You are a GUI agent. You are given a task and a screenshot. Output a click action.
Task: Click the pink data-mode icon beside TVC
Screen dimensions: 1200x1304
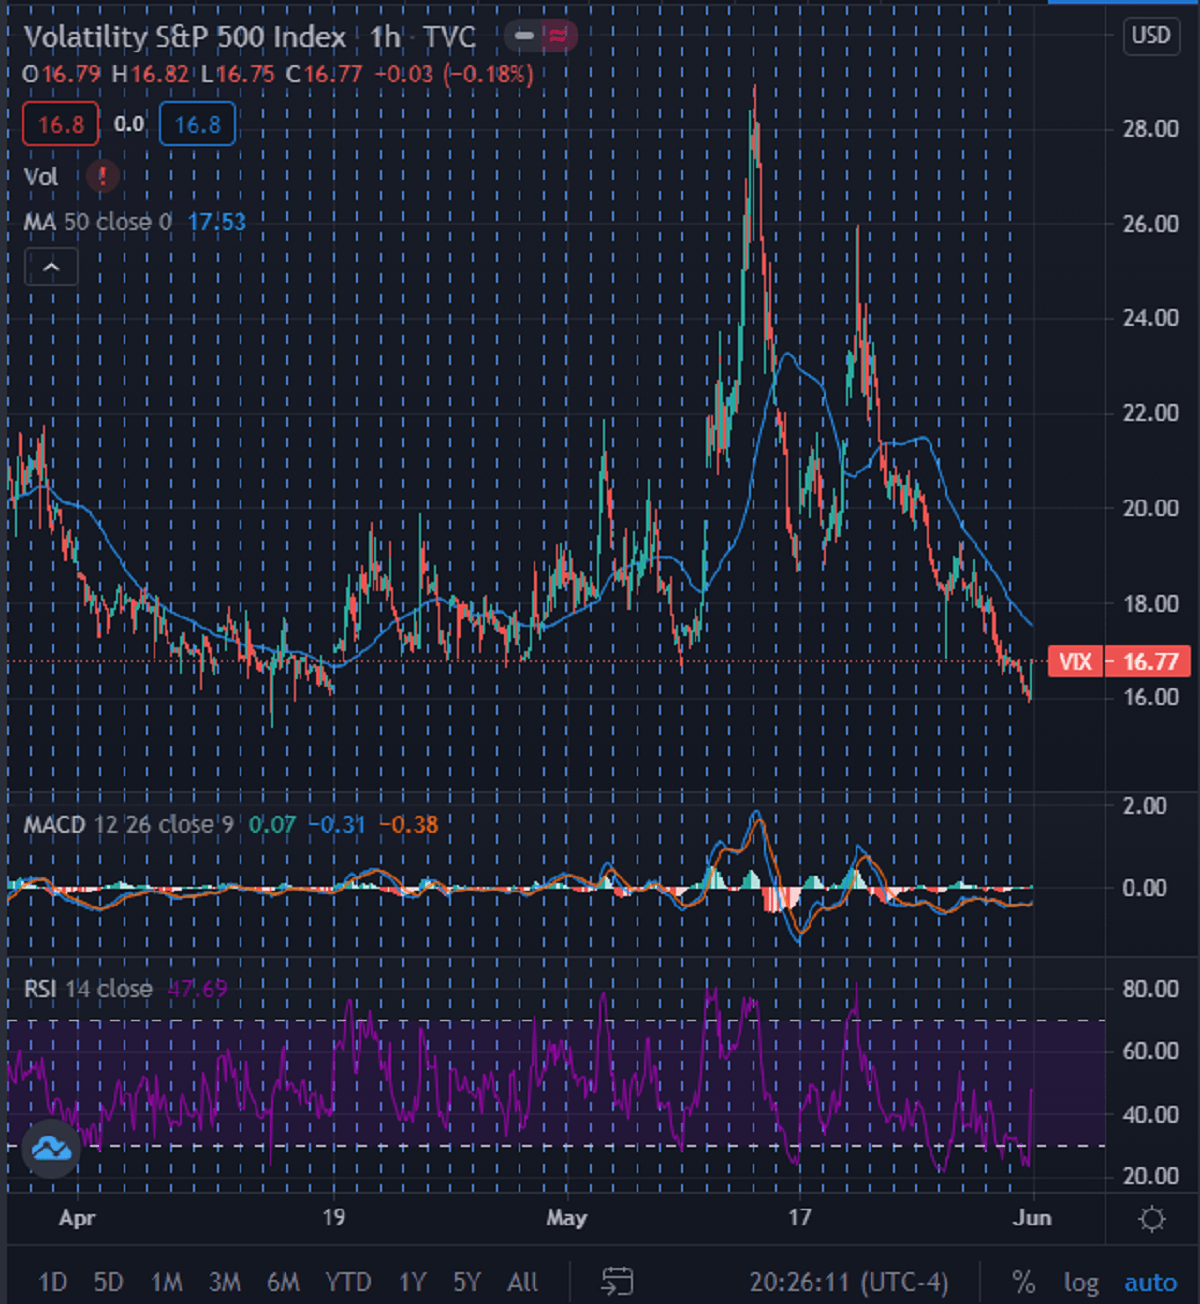pyautogui.click(x=558, y=37)
